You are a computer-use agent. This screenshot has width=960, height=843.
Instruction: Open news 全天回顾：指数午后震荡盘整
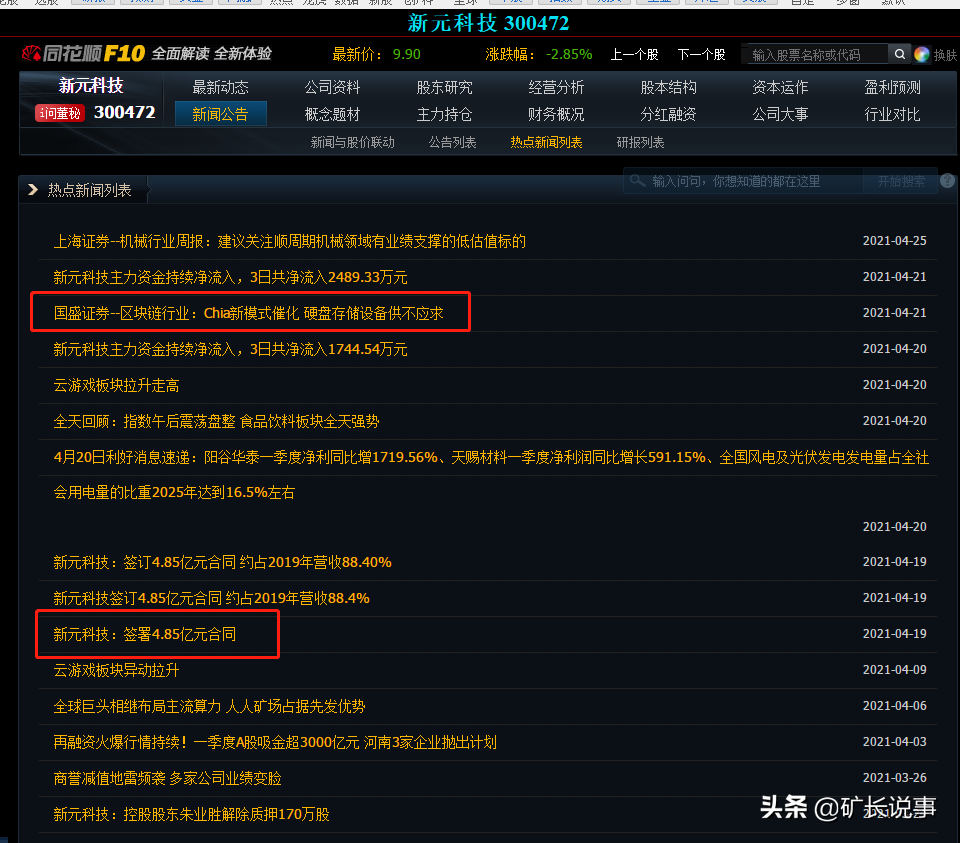point(216,421)
